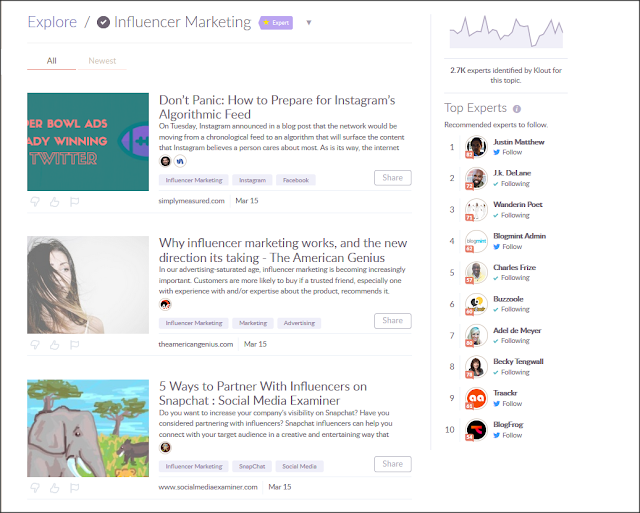This screenshot has height=513, width=640.
Task: Switch to the All tab
Action: pyautogui.click(x=51, y=61)
